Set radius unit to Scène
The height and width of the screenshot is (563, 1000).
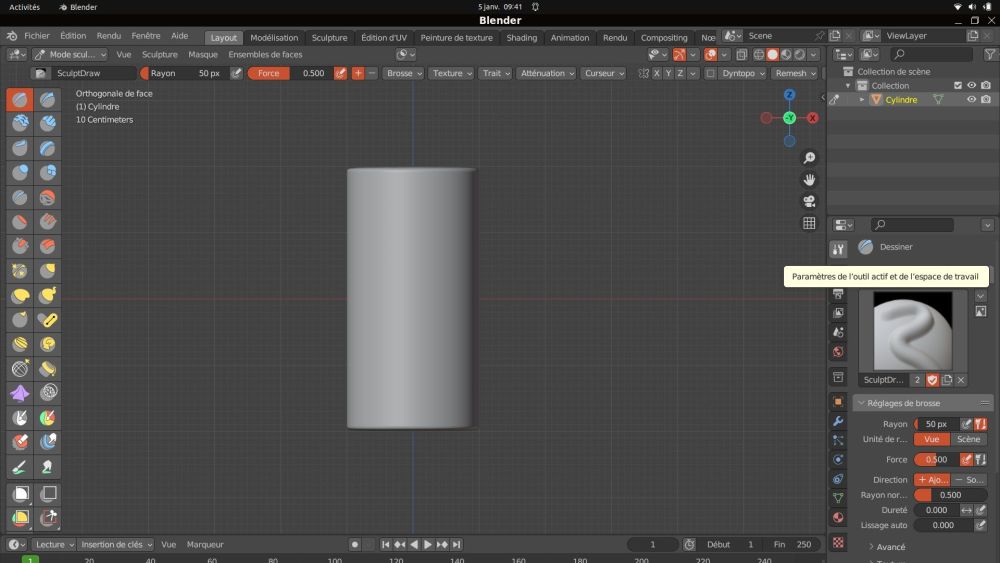(968, 439)
